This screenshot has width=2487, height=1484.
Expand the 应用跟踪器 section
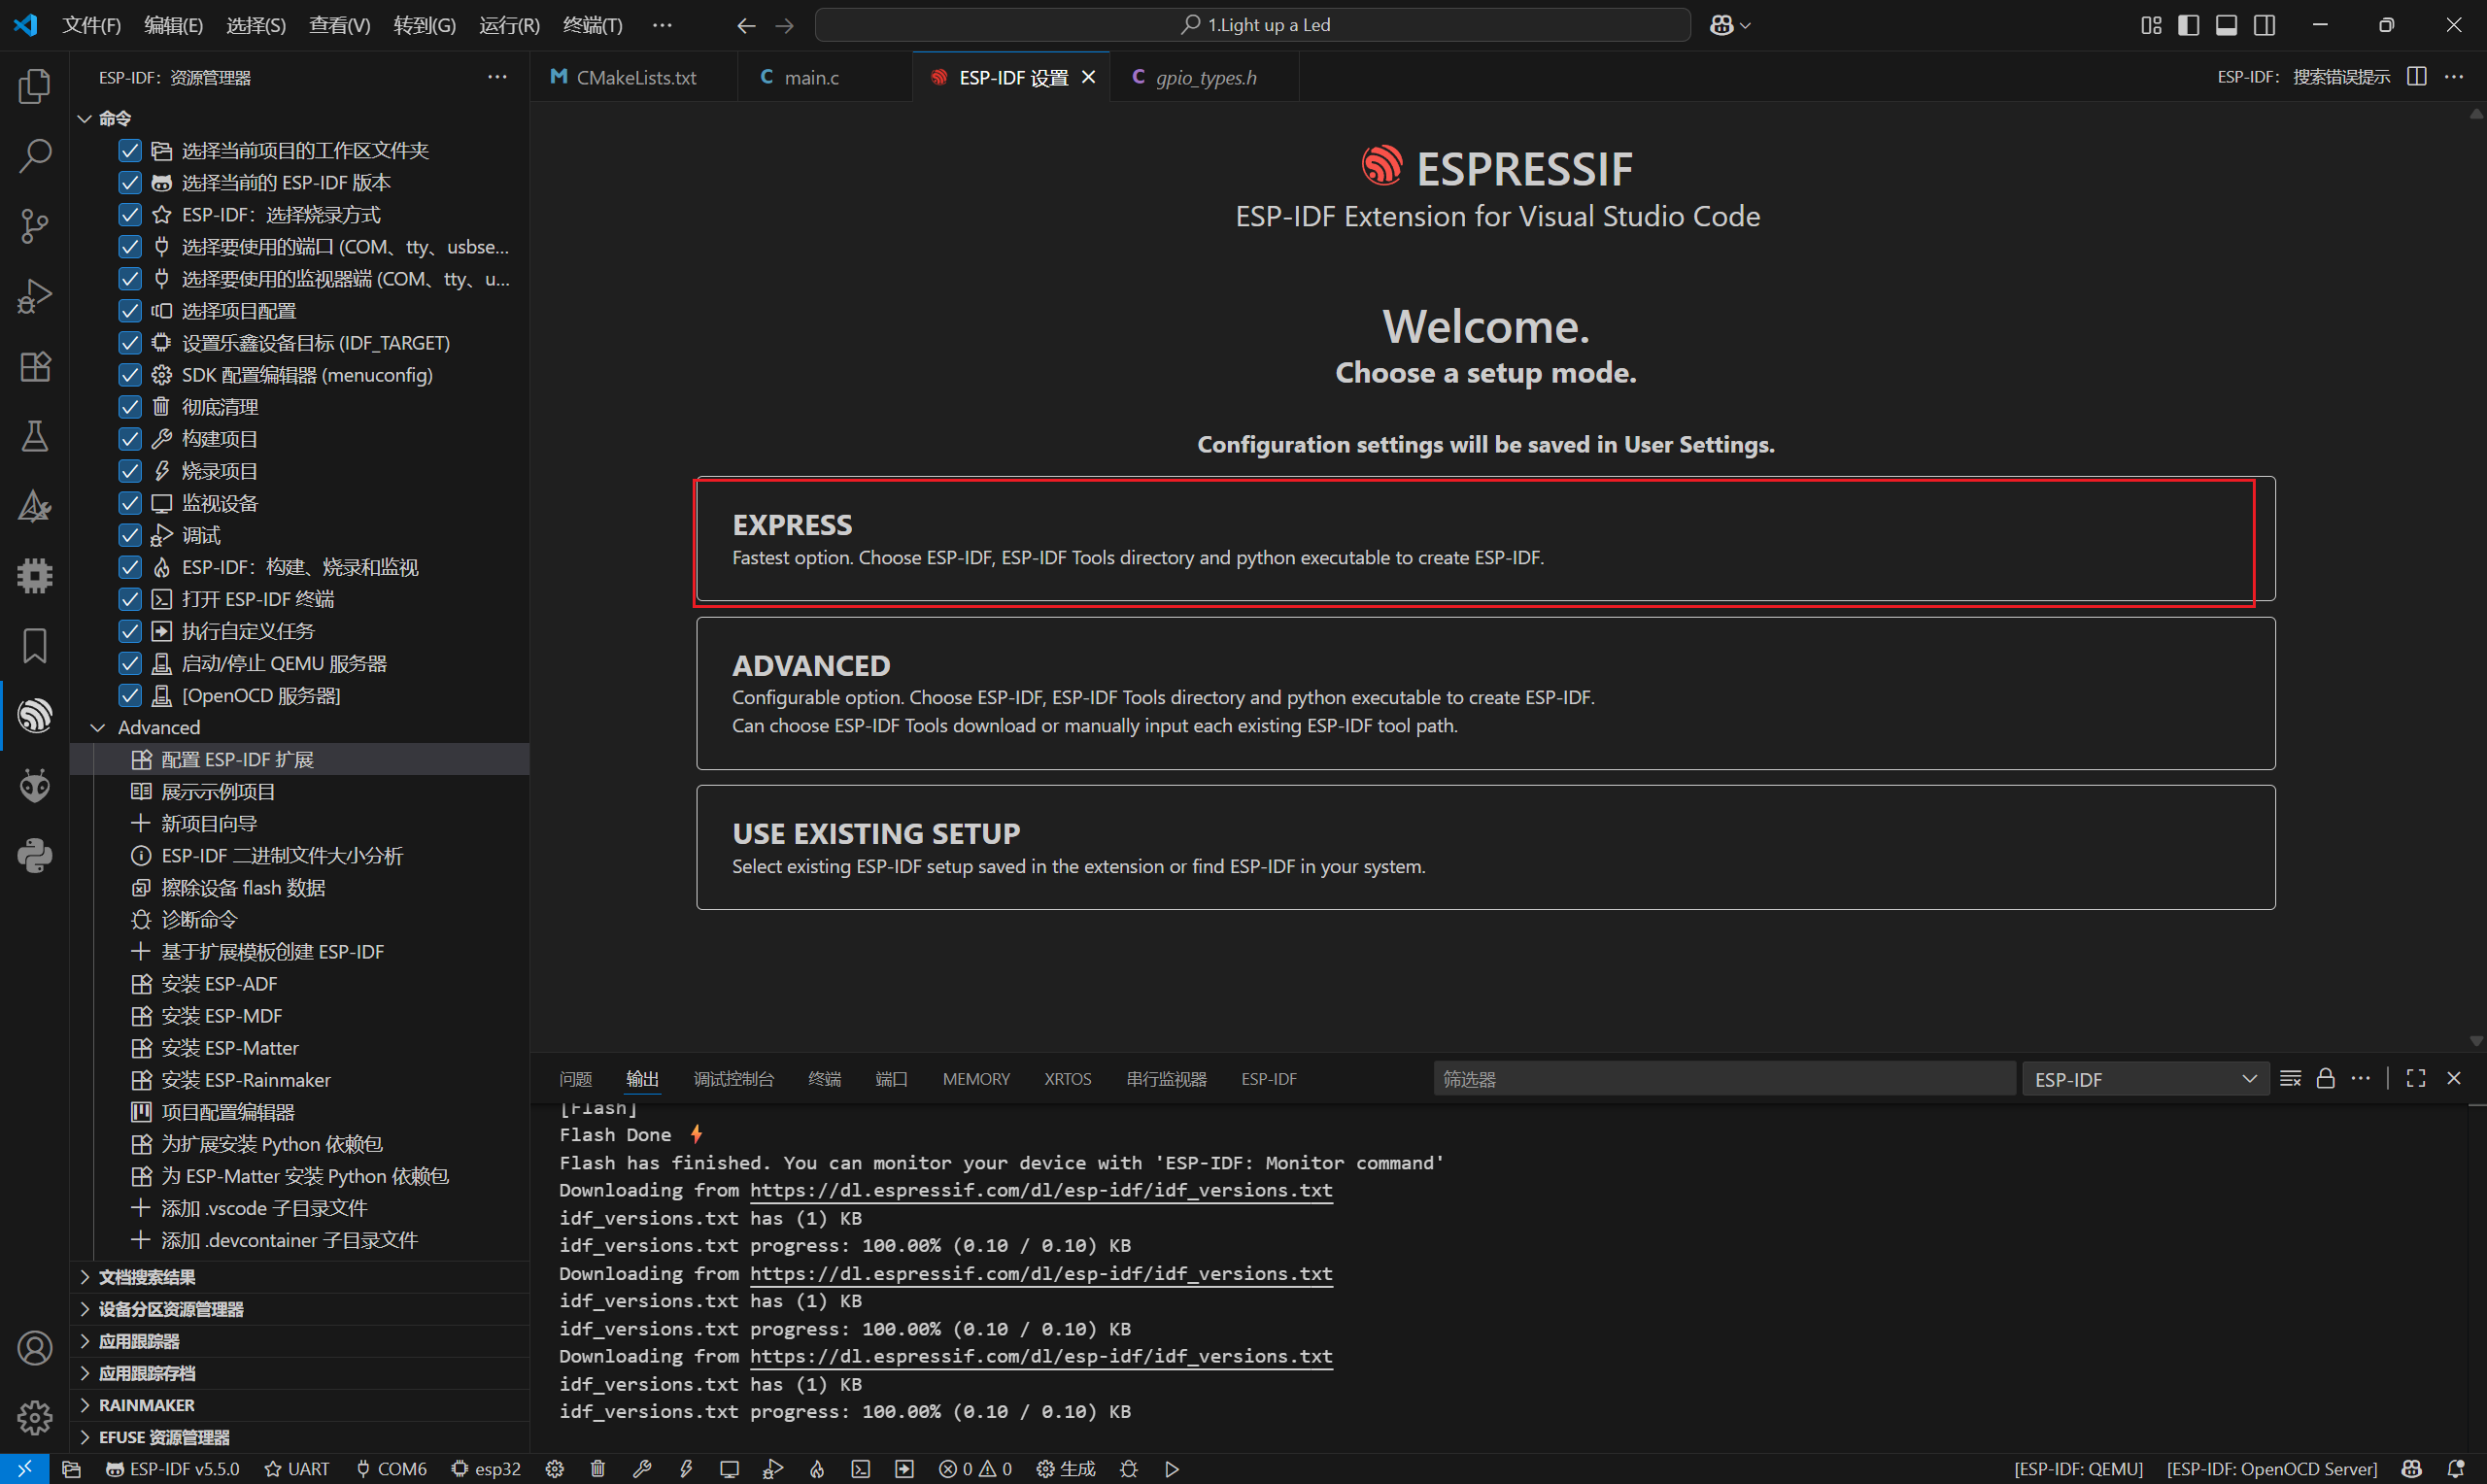tap(85, 1341)
